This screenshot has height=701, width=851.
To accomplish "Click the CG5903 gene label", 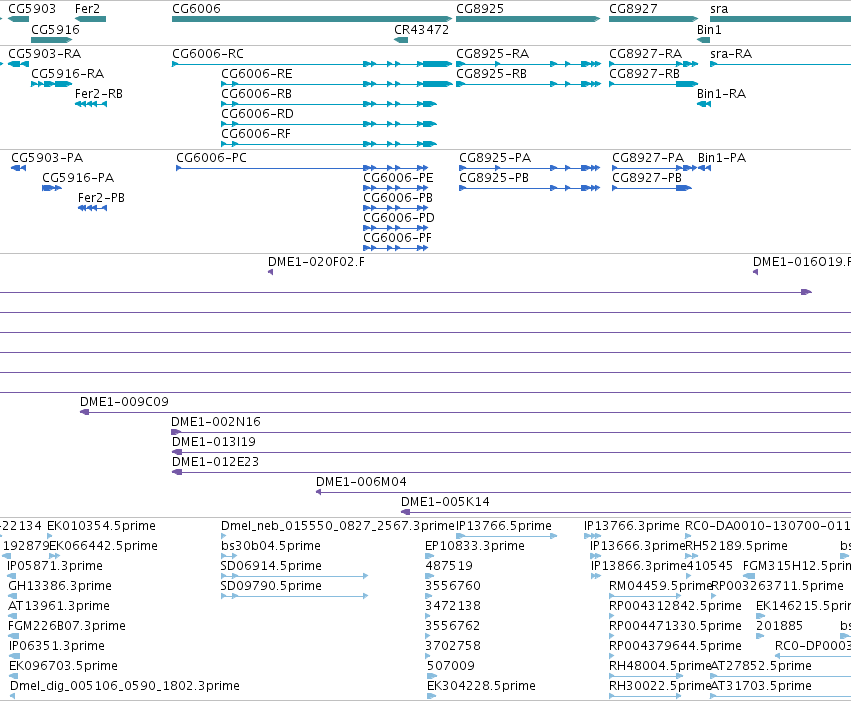I will pyautogui.click(x=31, y=9).
